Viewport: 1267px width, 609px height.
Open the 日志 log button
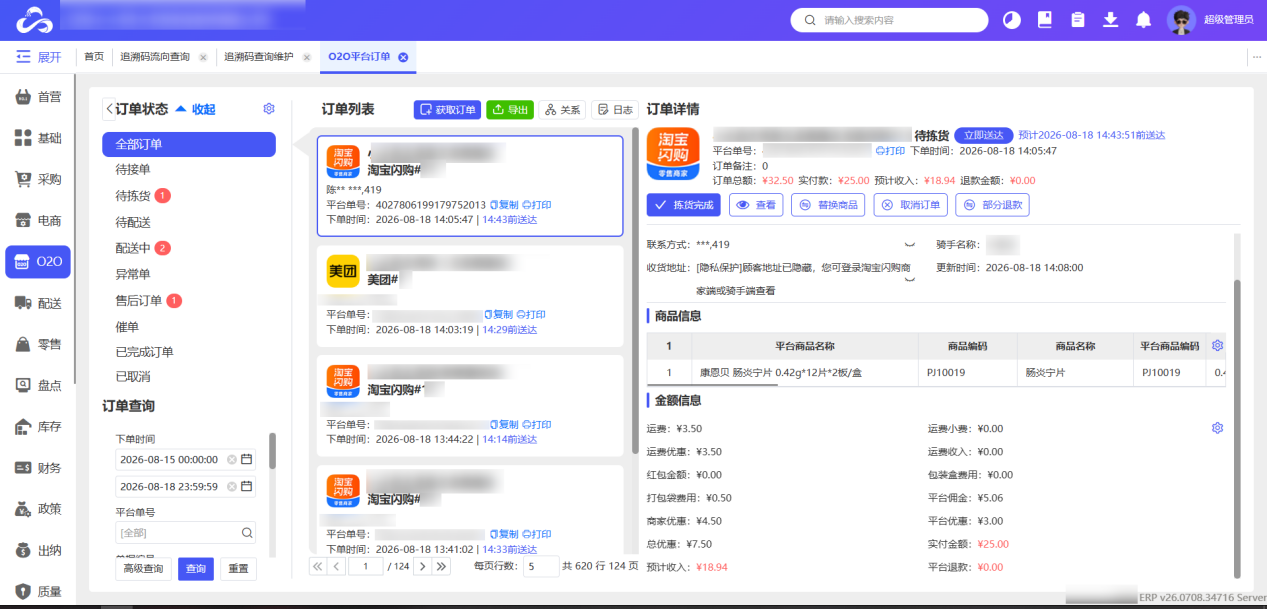point(614,110)
